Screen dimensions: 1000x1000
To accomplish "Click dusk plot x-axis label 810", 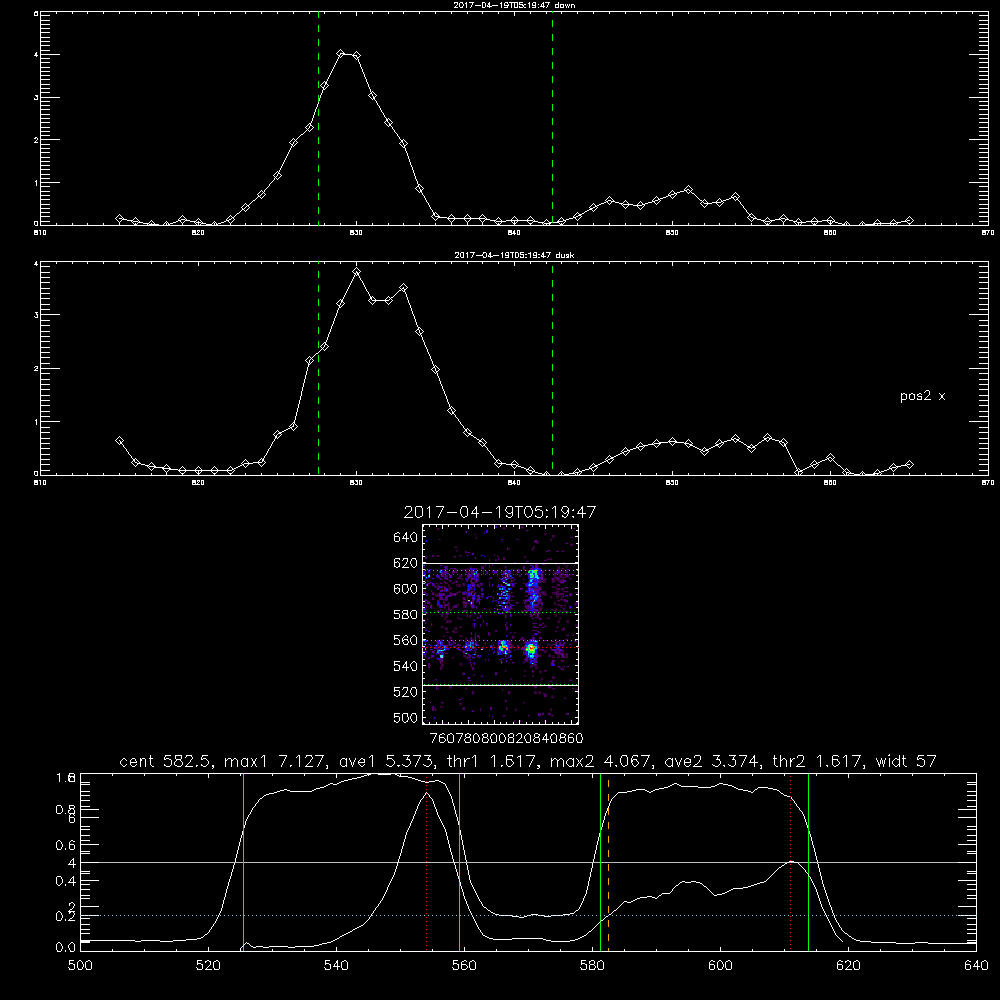I will 40,483.
